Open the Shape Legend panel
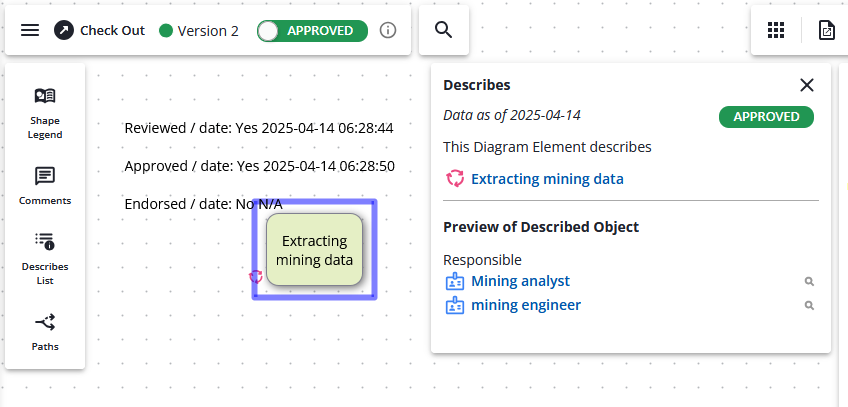The image size is (848, 407). 45,112
